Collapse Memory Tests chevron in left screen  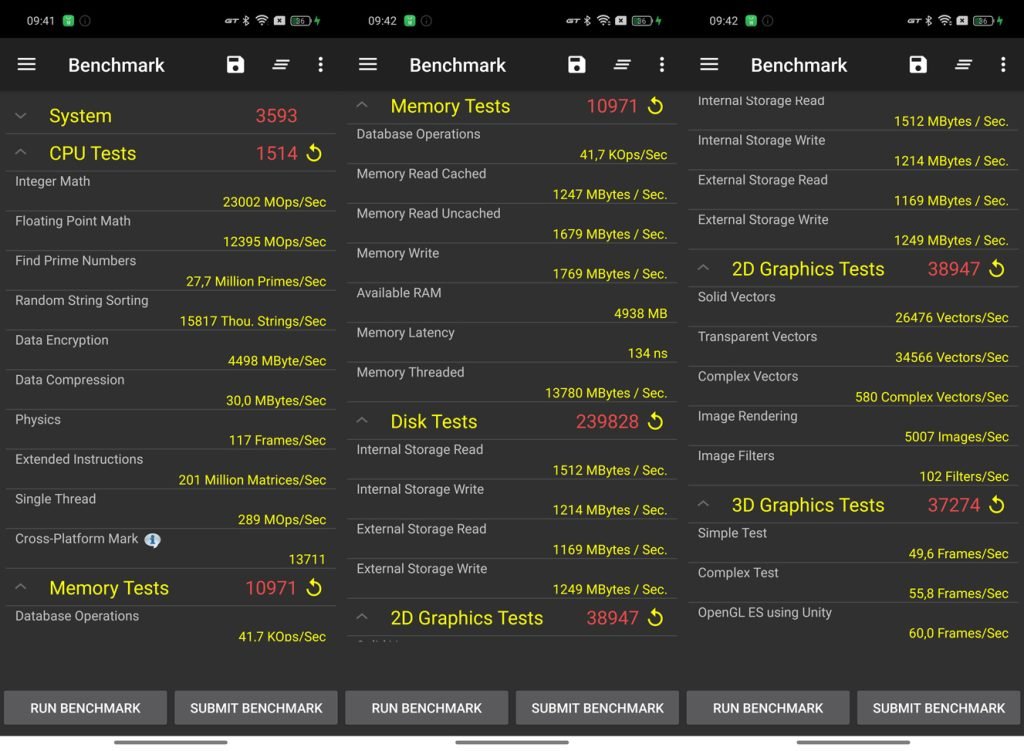click(21, 587)
